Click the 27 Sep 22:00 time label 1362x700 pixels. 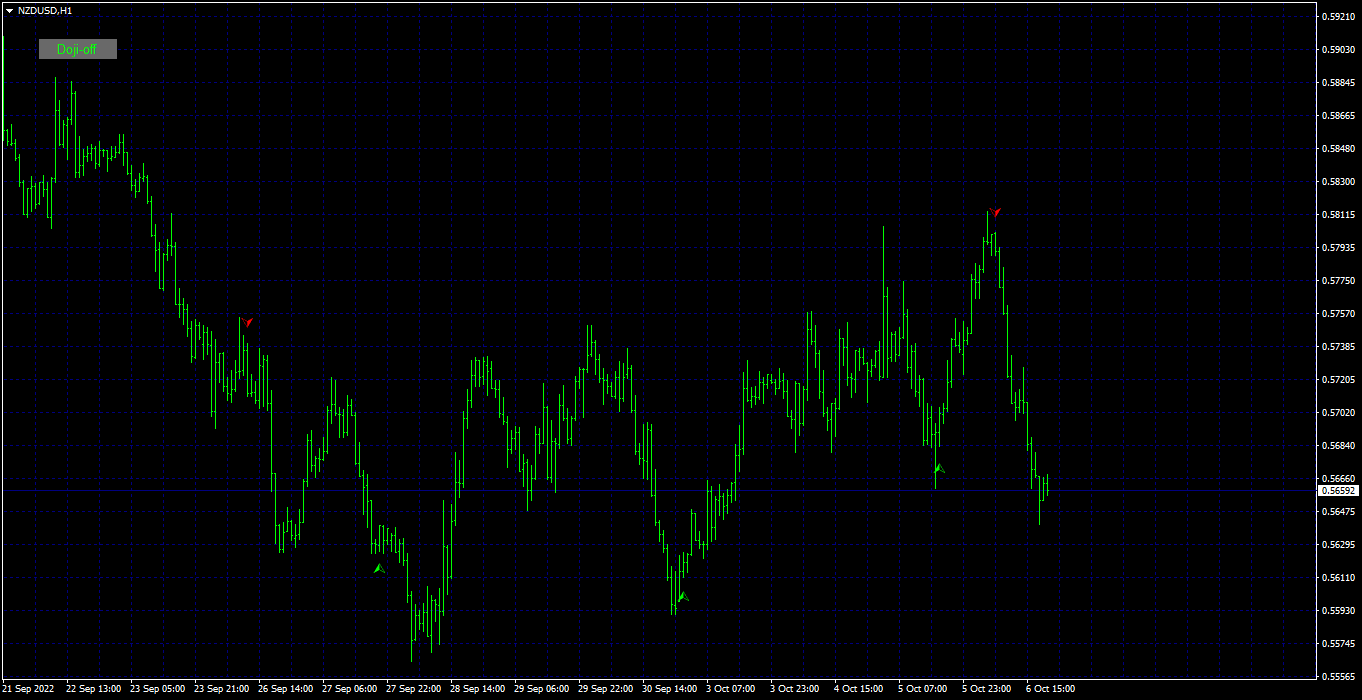(413, 689)
